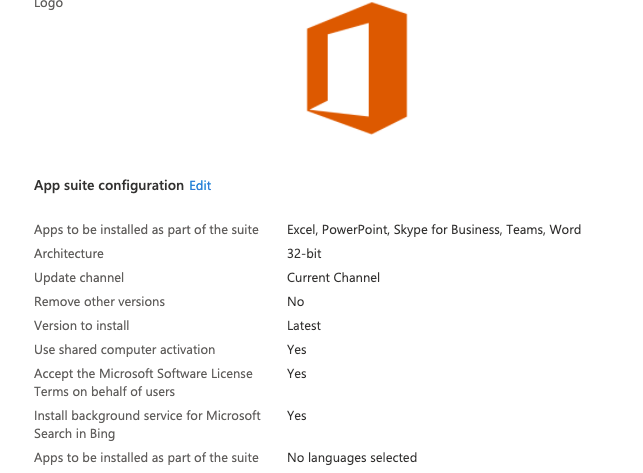
Task: Click the App suite configuration heading
Action: click(x=109, y=185)
